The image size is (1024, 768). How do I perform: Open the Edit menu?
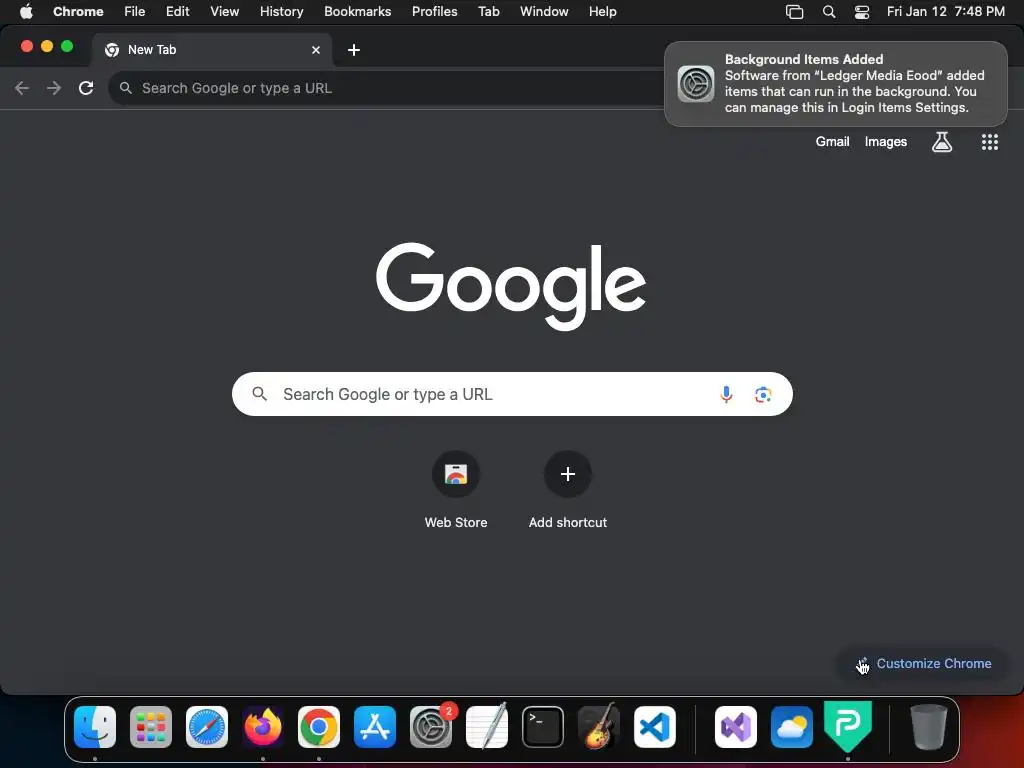point(178,11)
